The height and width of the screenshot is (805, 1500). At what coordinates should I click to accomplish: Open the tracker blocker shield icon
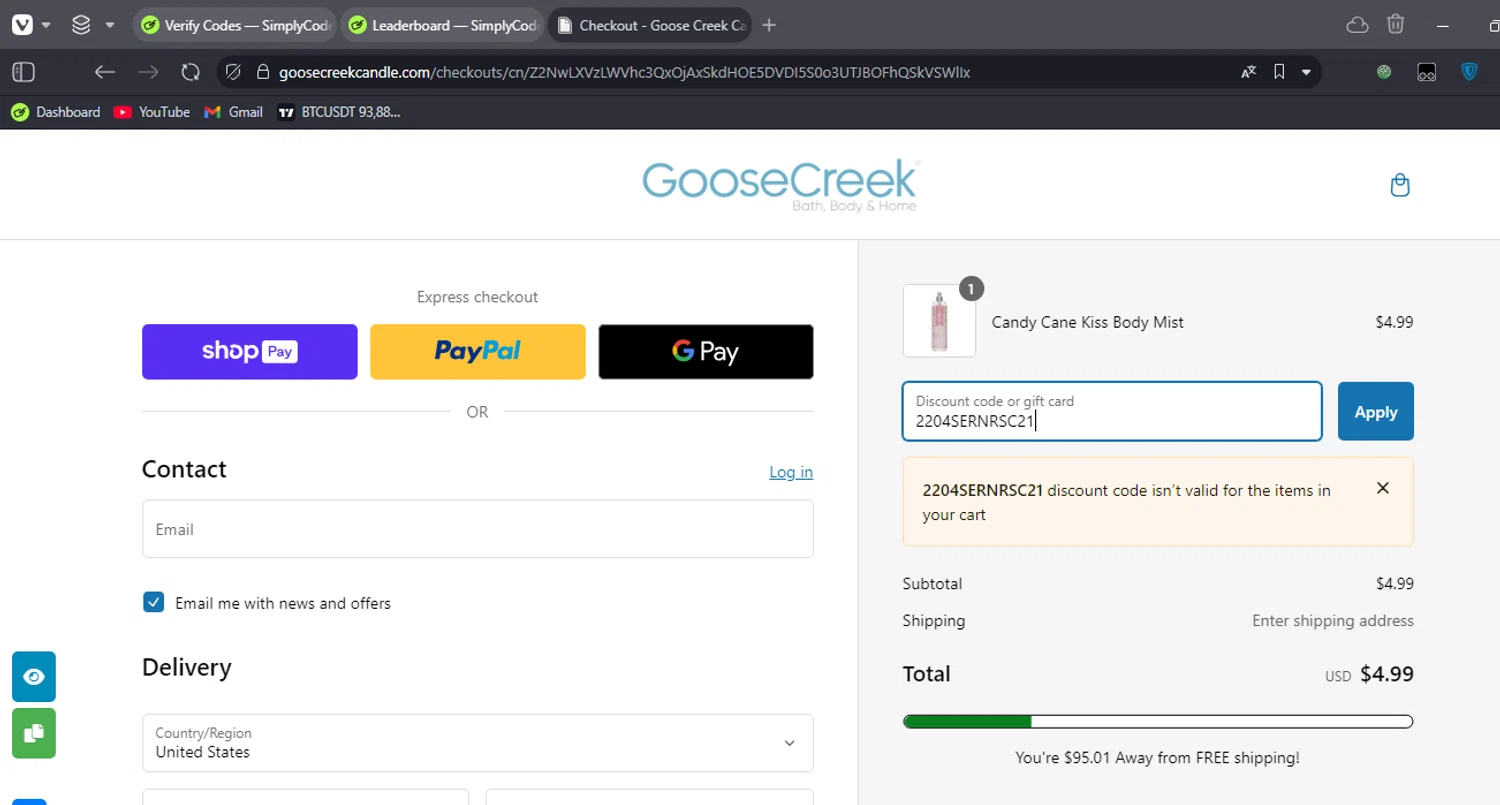[x=233, y=72]
